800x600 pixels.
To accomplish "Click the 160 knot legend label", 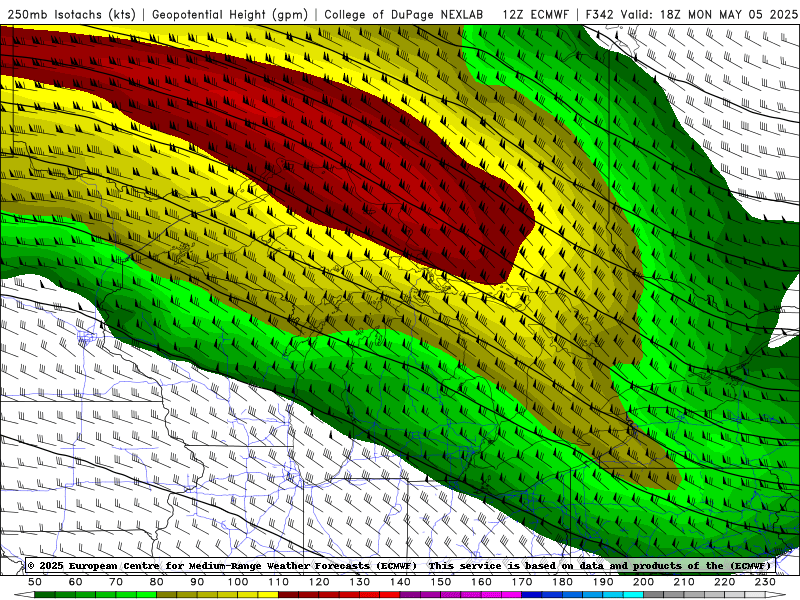I will [x=481, y=582].
